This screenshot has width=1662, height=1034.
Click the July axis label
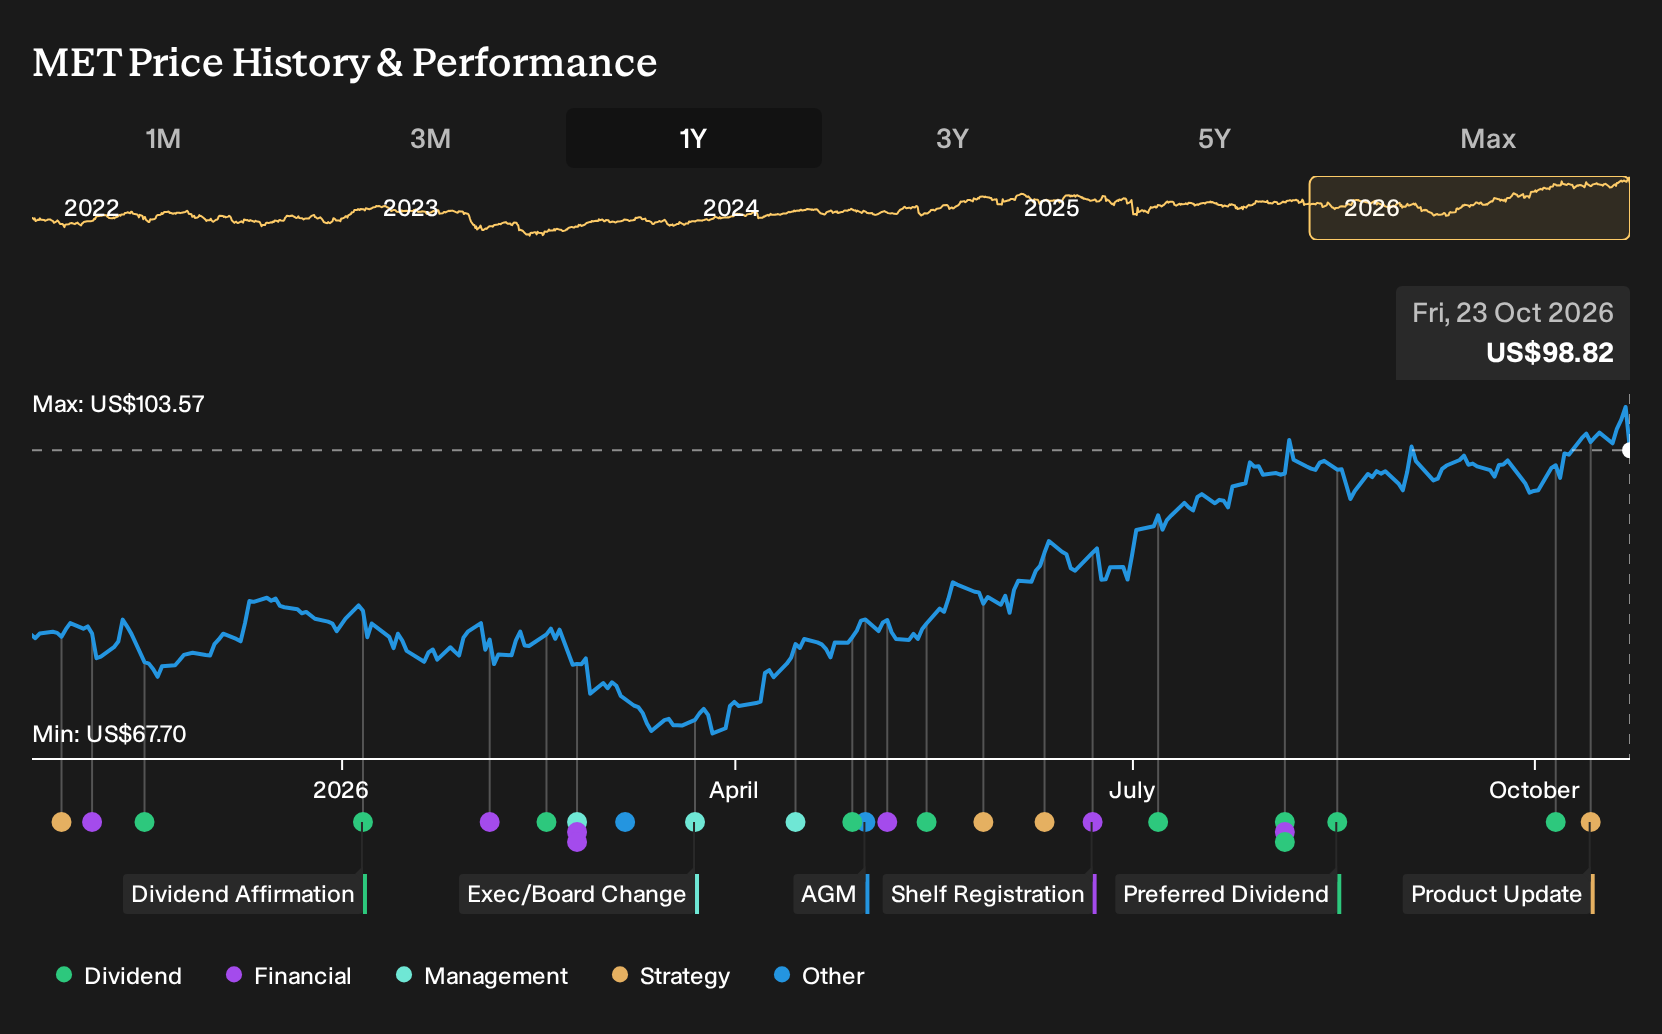coord(1132,790)
